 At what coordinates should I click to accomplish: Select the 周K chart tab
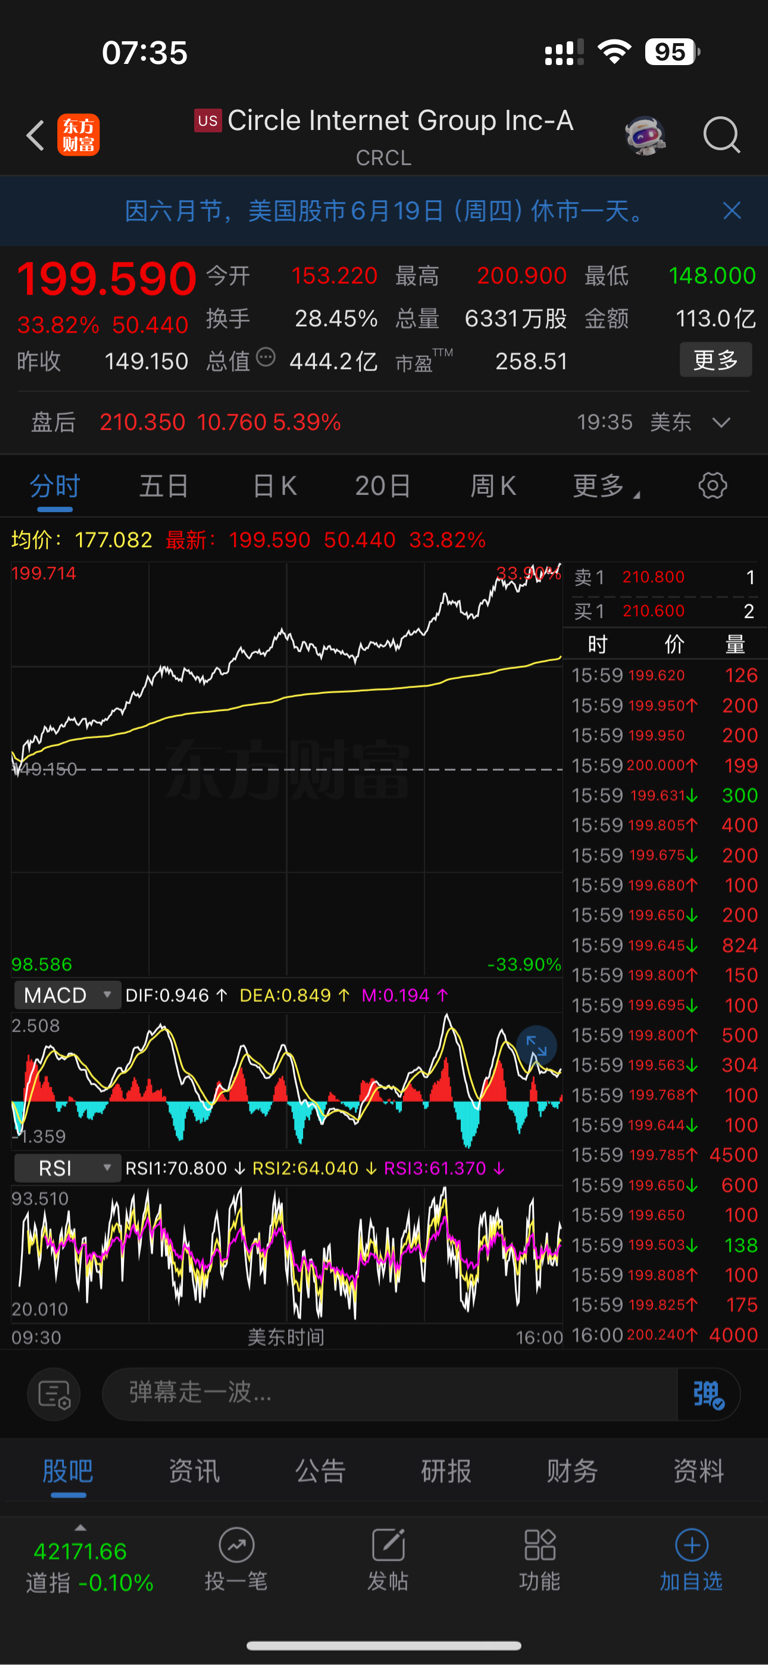pos(493,486)
